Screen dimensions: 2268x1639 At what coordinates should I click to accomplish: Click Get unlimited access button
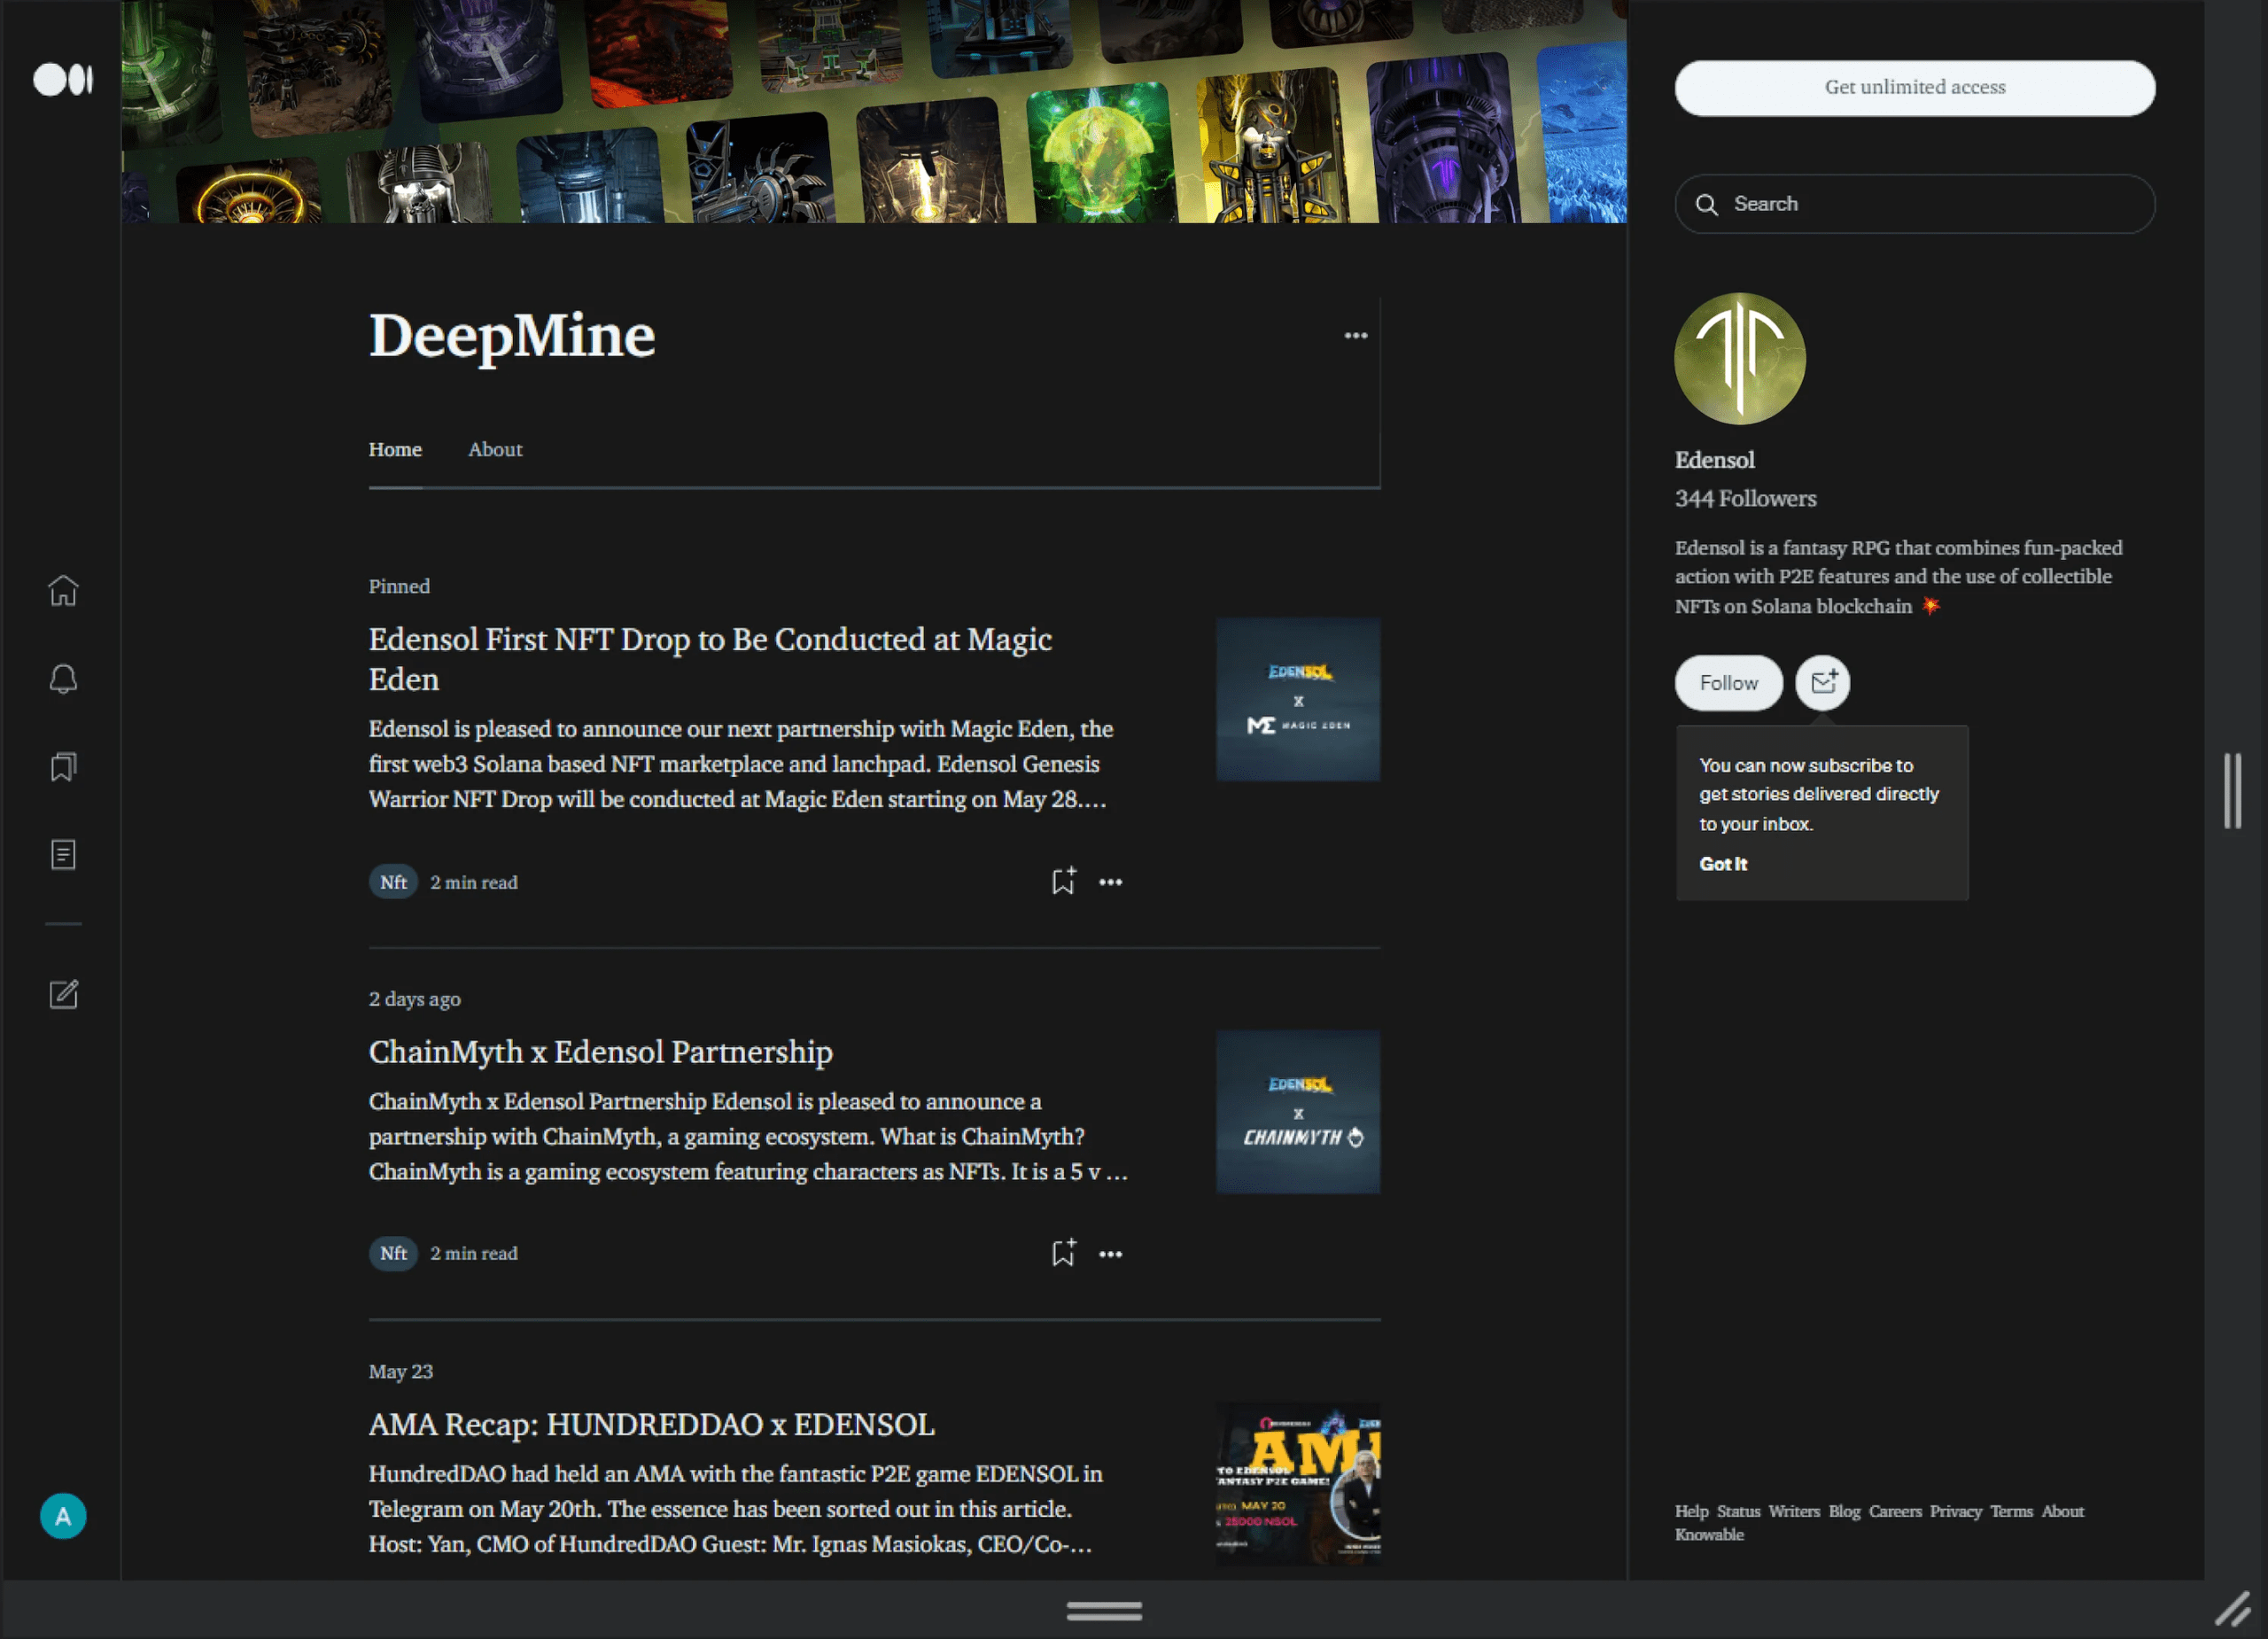(1914, 88)
